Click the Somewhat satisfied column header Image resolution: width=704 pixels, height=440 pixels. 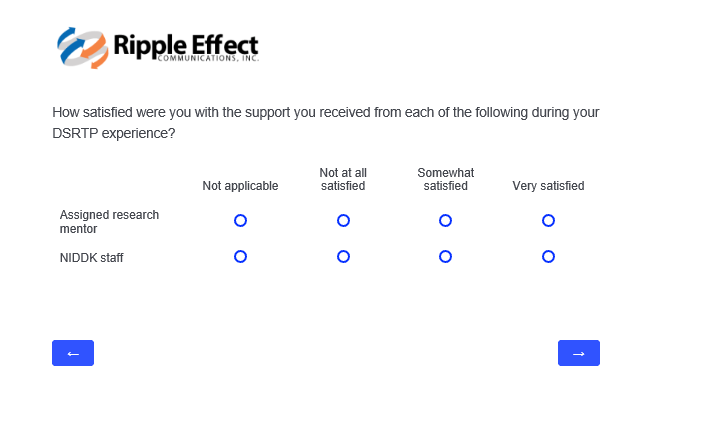(445, 179)
